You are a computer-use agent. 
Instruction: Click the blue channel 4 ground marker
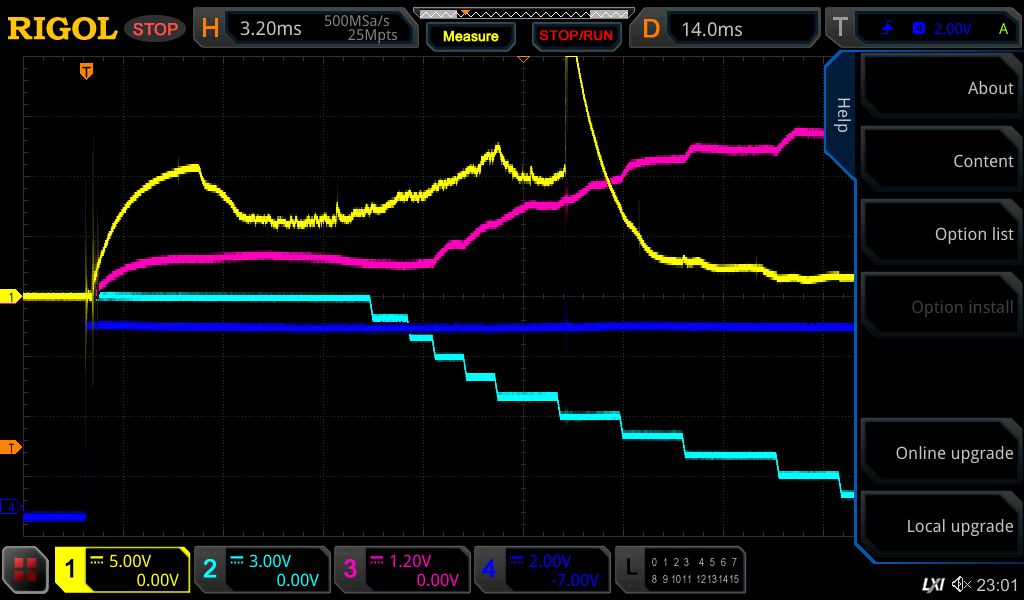click(12, 508)
